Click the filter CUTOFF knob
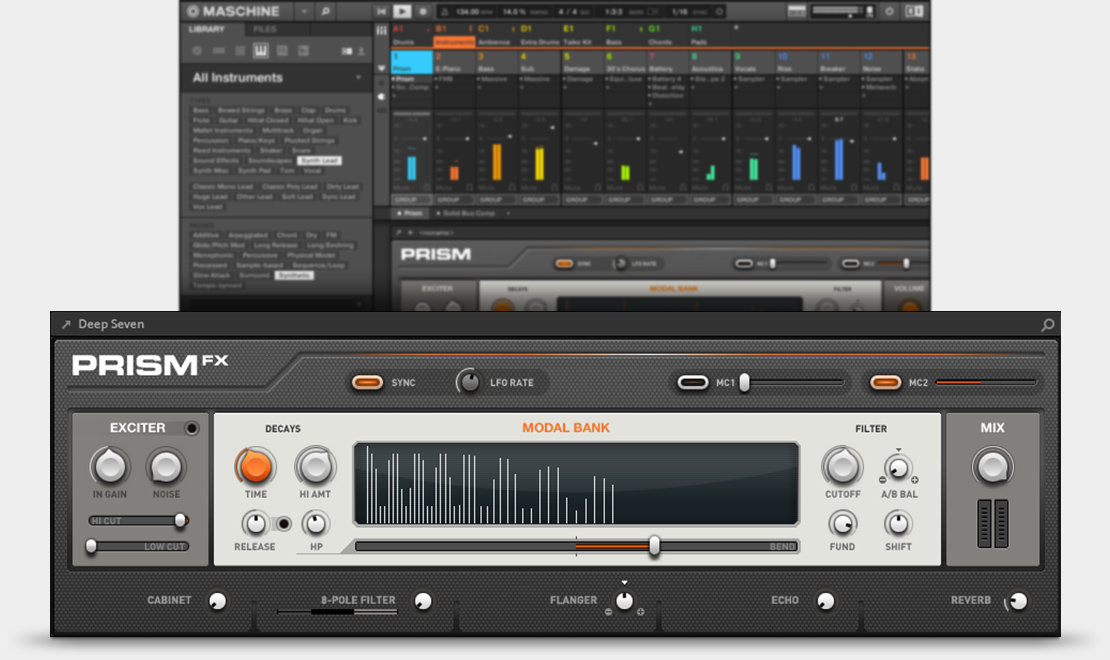This screenshot has height=660, width=1110. pos(842,466)
